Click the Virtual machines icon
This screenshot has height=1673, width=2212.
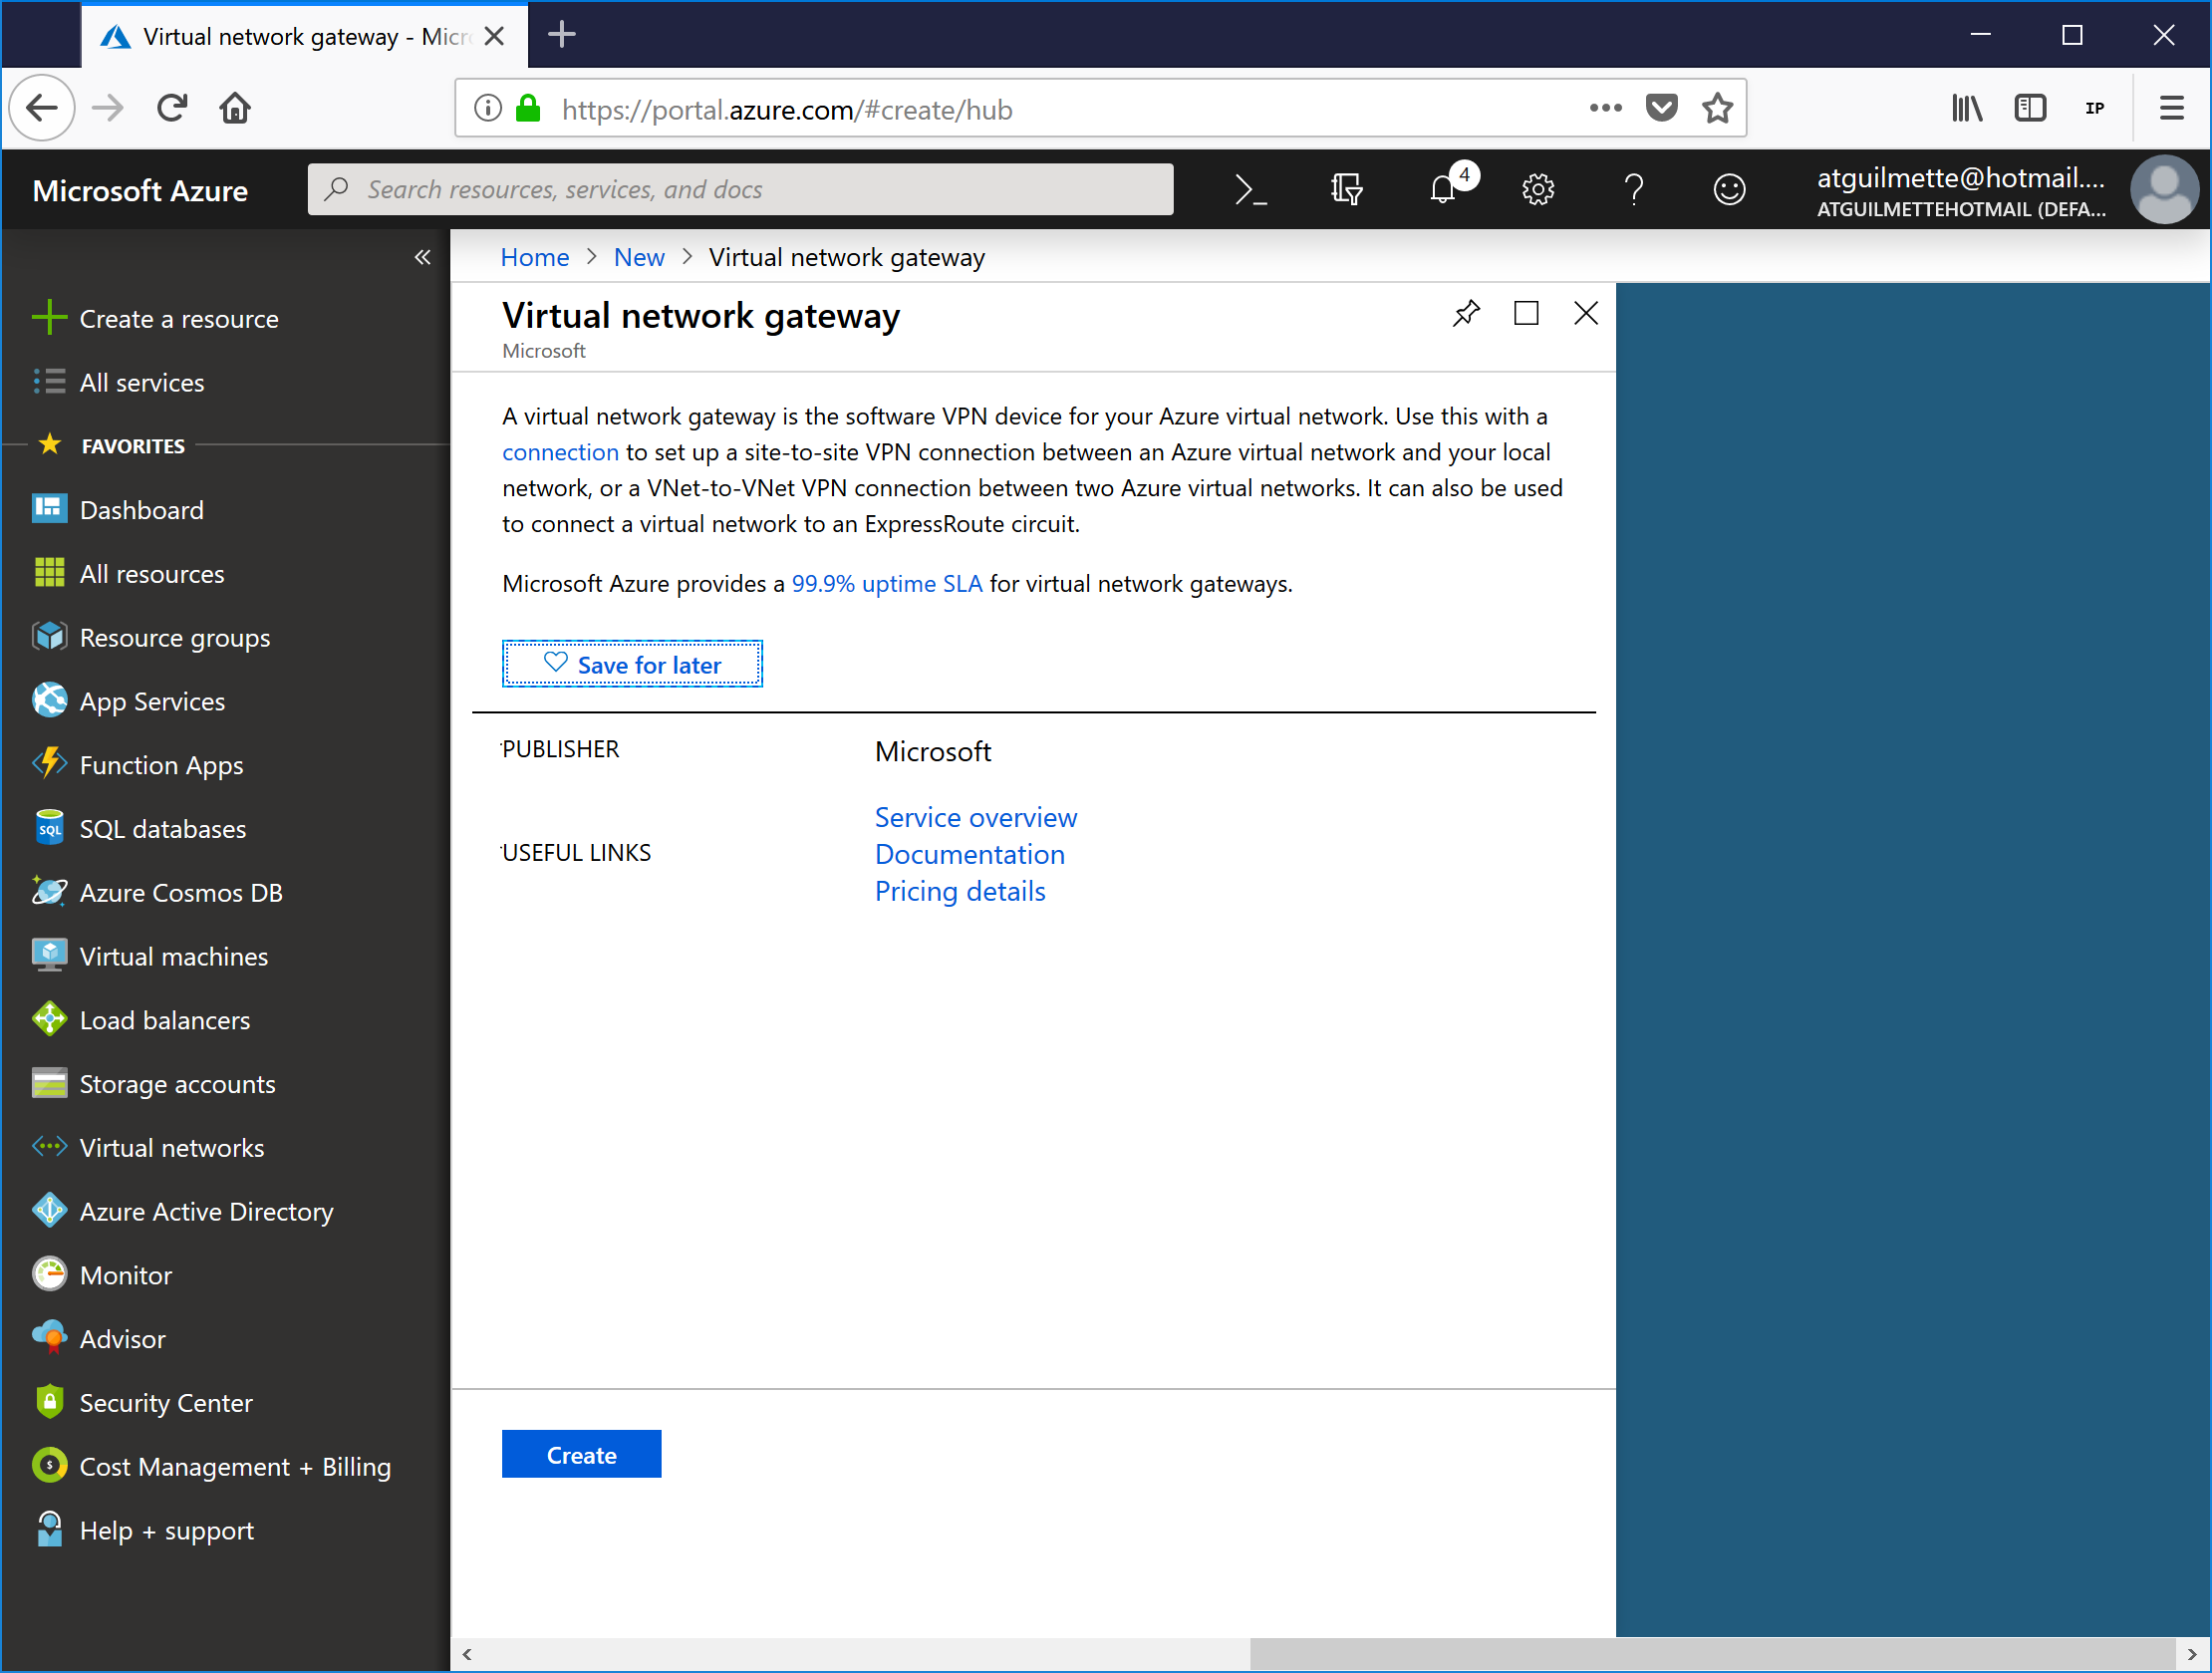[x=49, y=955]
